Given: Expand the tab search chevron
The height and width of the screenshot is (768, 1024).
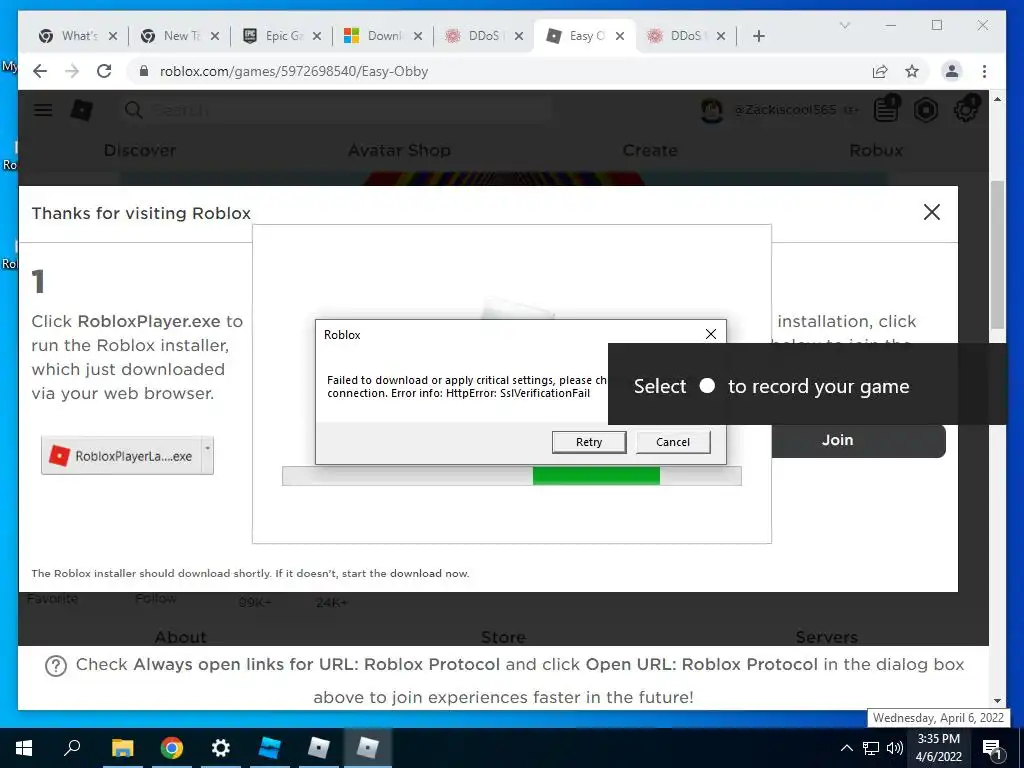Looking at the screenshot, I should click(844, 25).
